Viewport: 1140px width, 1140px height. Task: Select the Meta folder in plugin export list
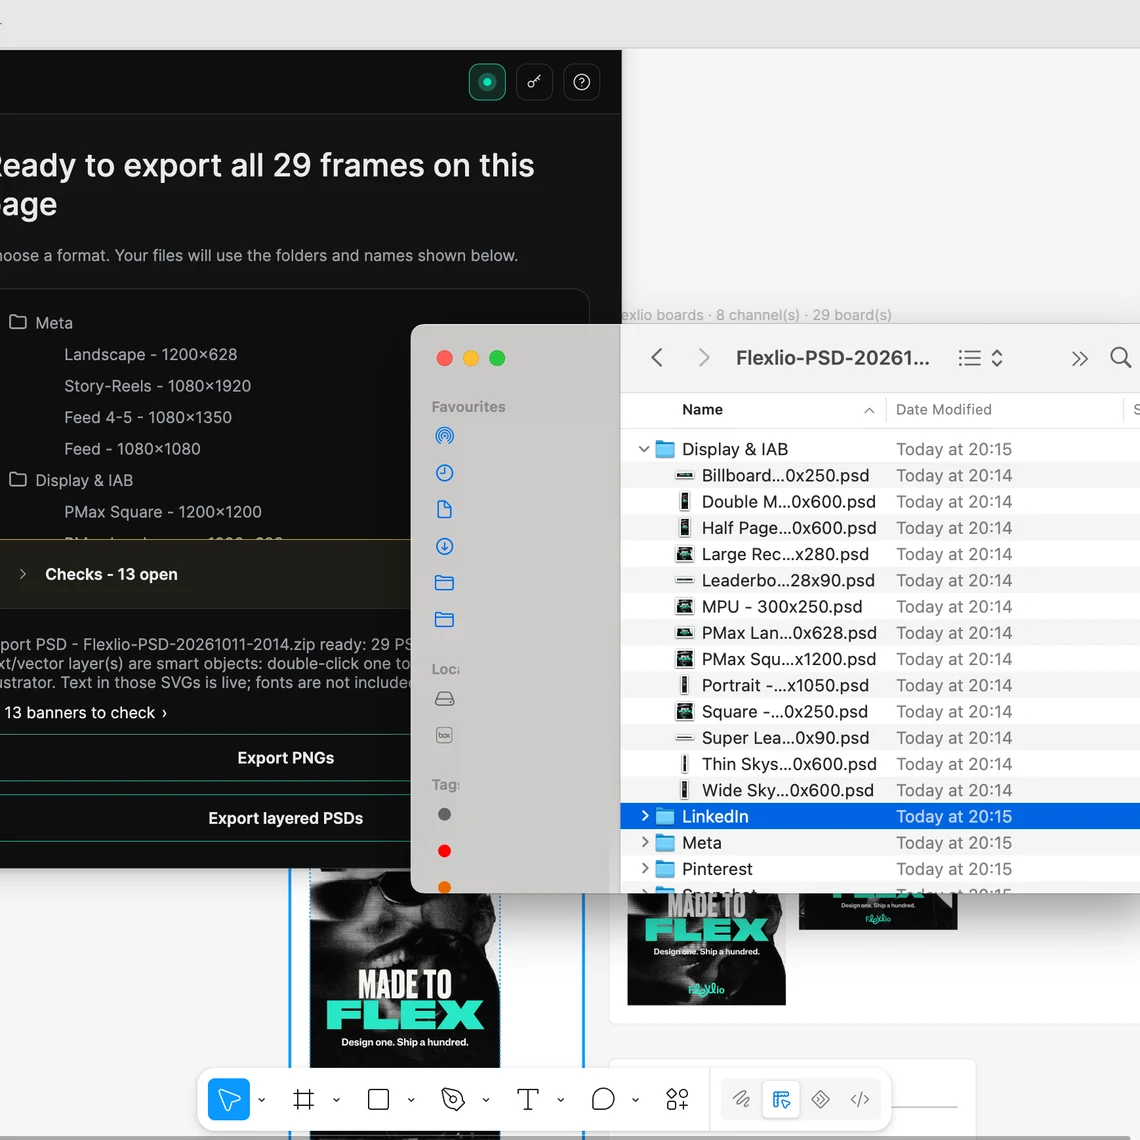[x=41, y=323]
